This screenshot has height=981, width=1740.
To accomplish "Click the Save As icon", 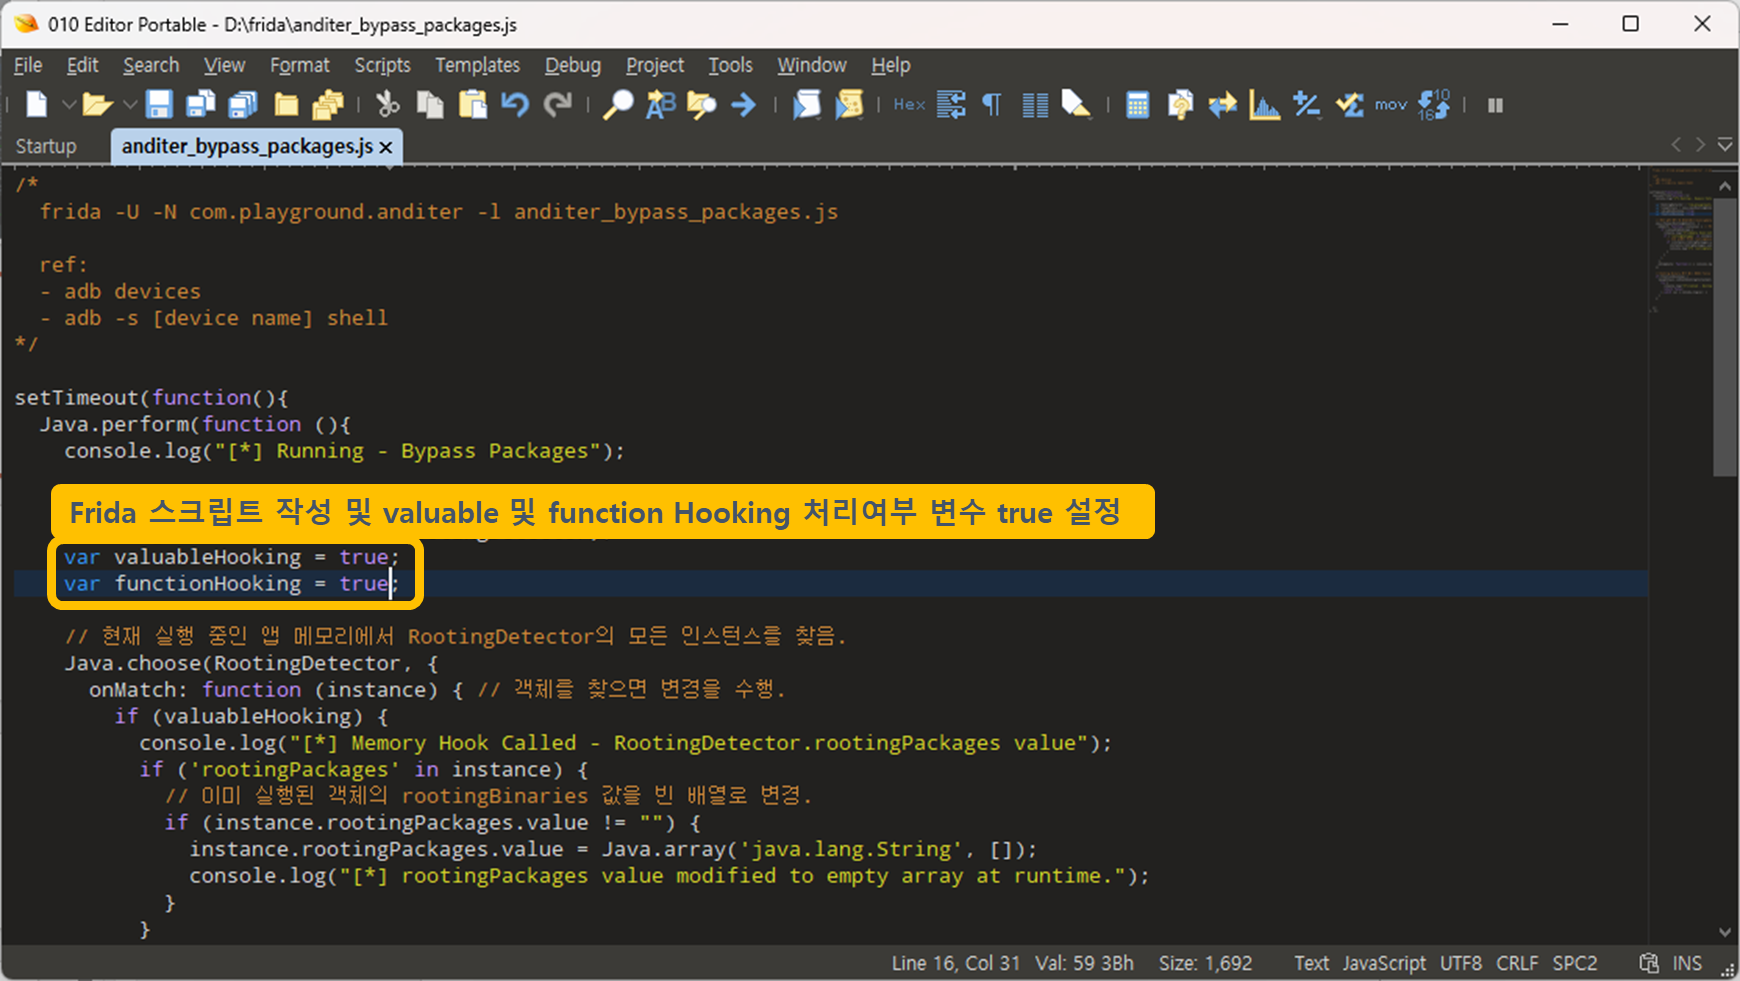I will coord(201,104).
